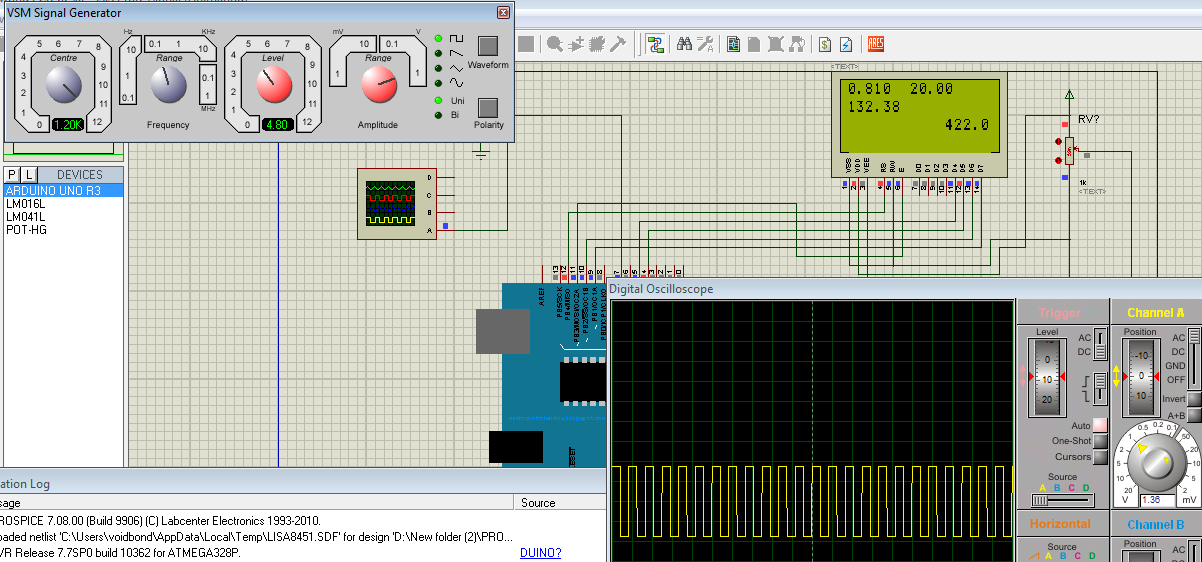Viewport: 1202px width, 562px height.
Task: Select LM016L in devices list
Action: pyautogui.click(x=27, y=203)
